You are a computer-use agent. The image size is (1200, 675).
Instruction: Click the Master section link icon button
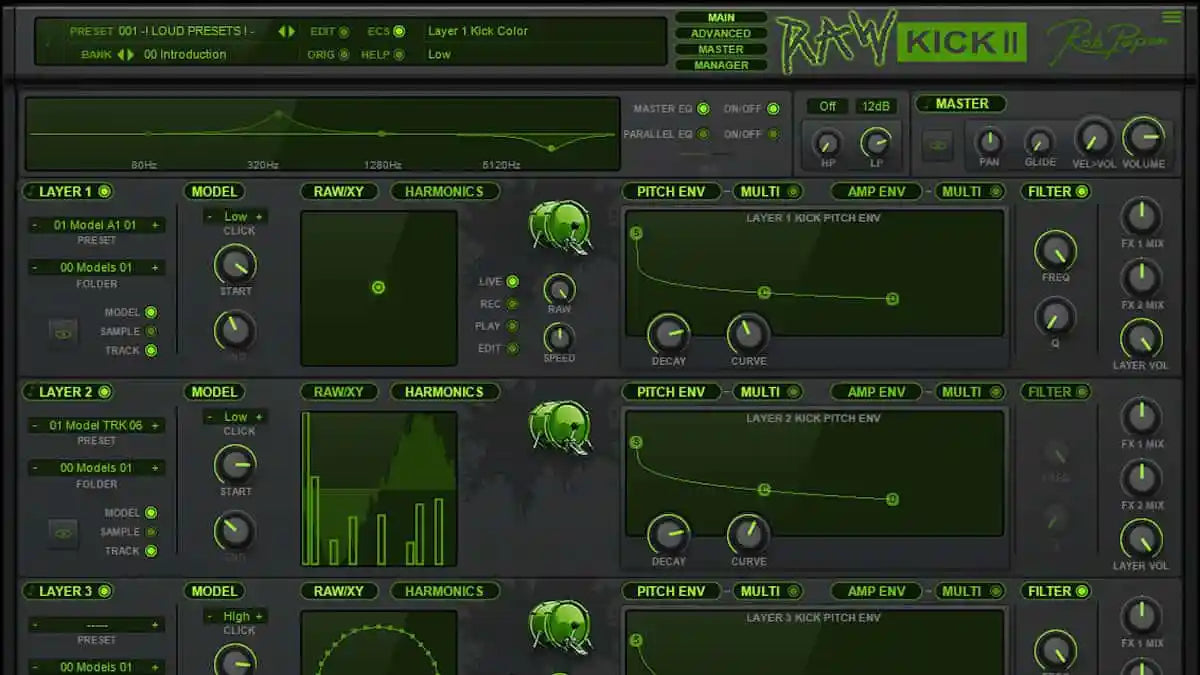(x=937, y=145)
